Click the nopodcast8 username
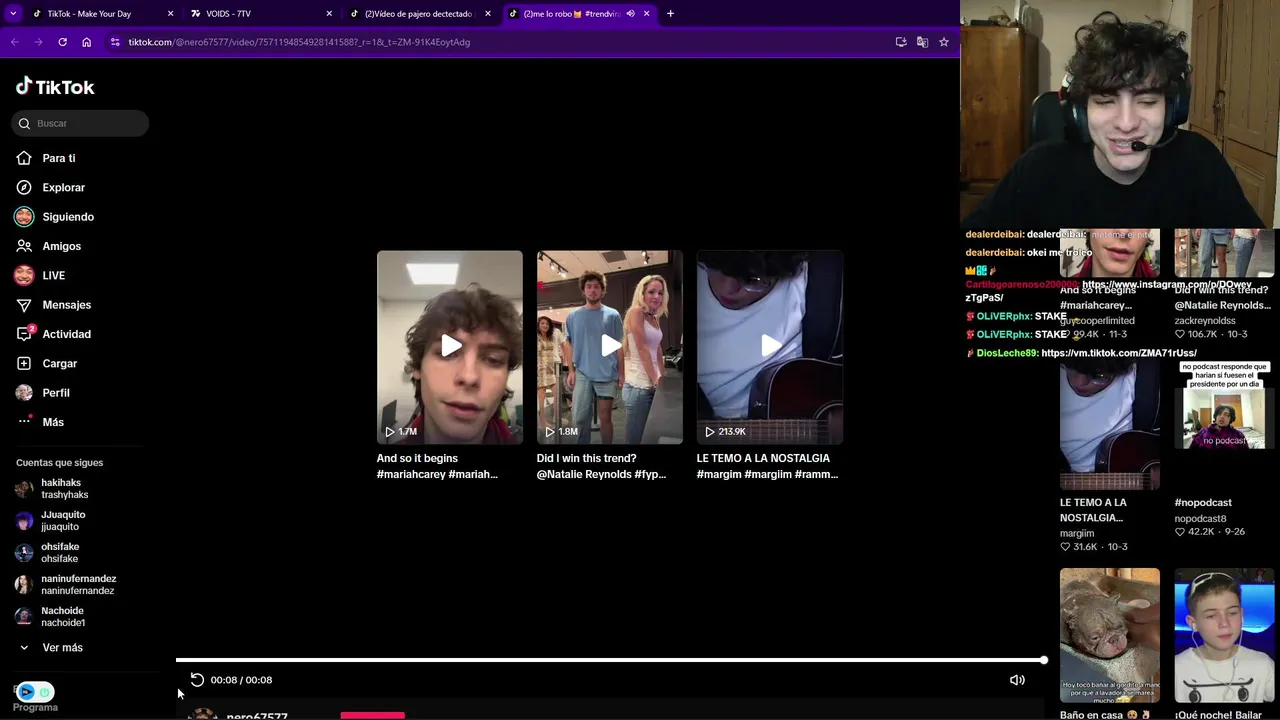1280x720 pixels. pos(1200,518)
